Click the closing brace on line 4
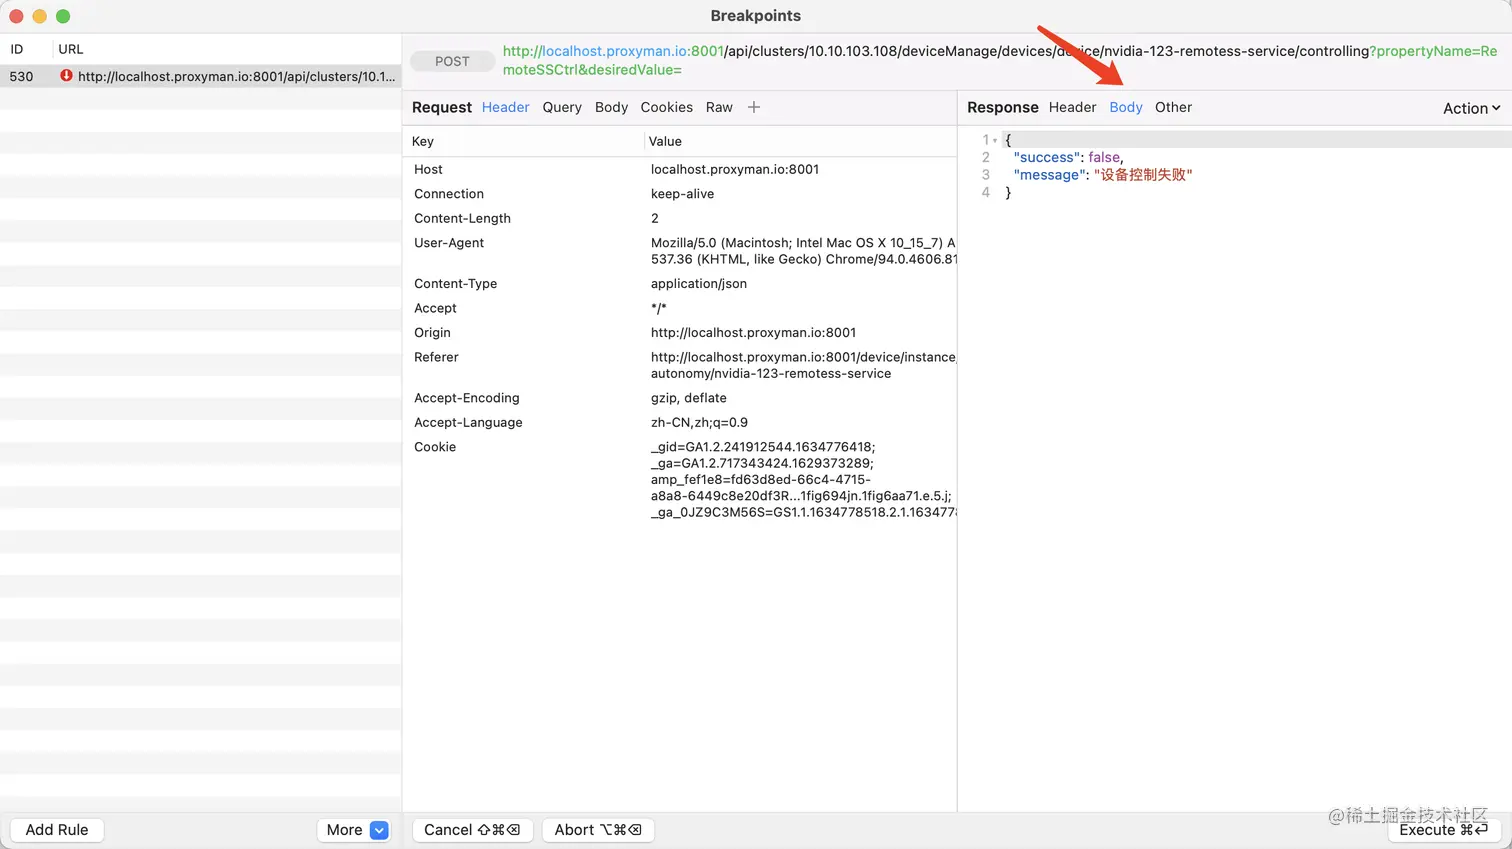 tap(1008, 193)
